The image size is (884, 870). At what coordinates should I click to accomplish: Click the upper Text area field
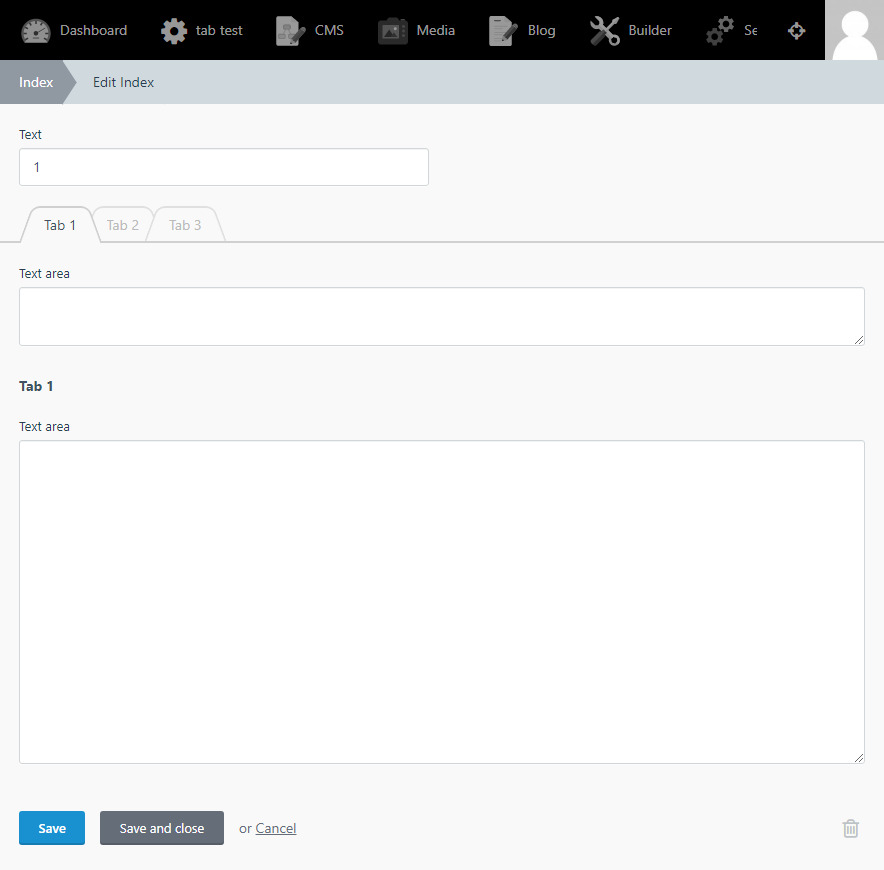441,314
